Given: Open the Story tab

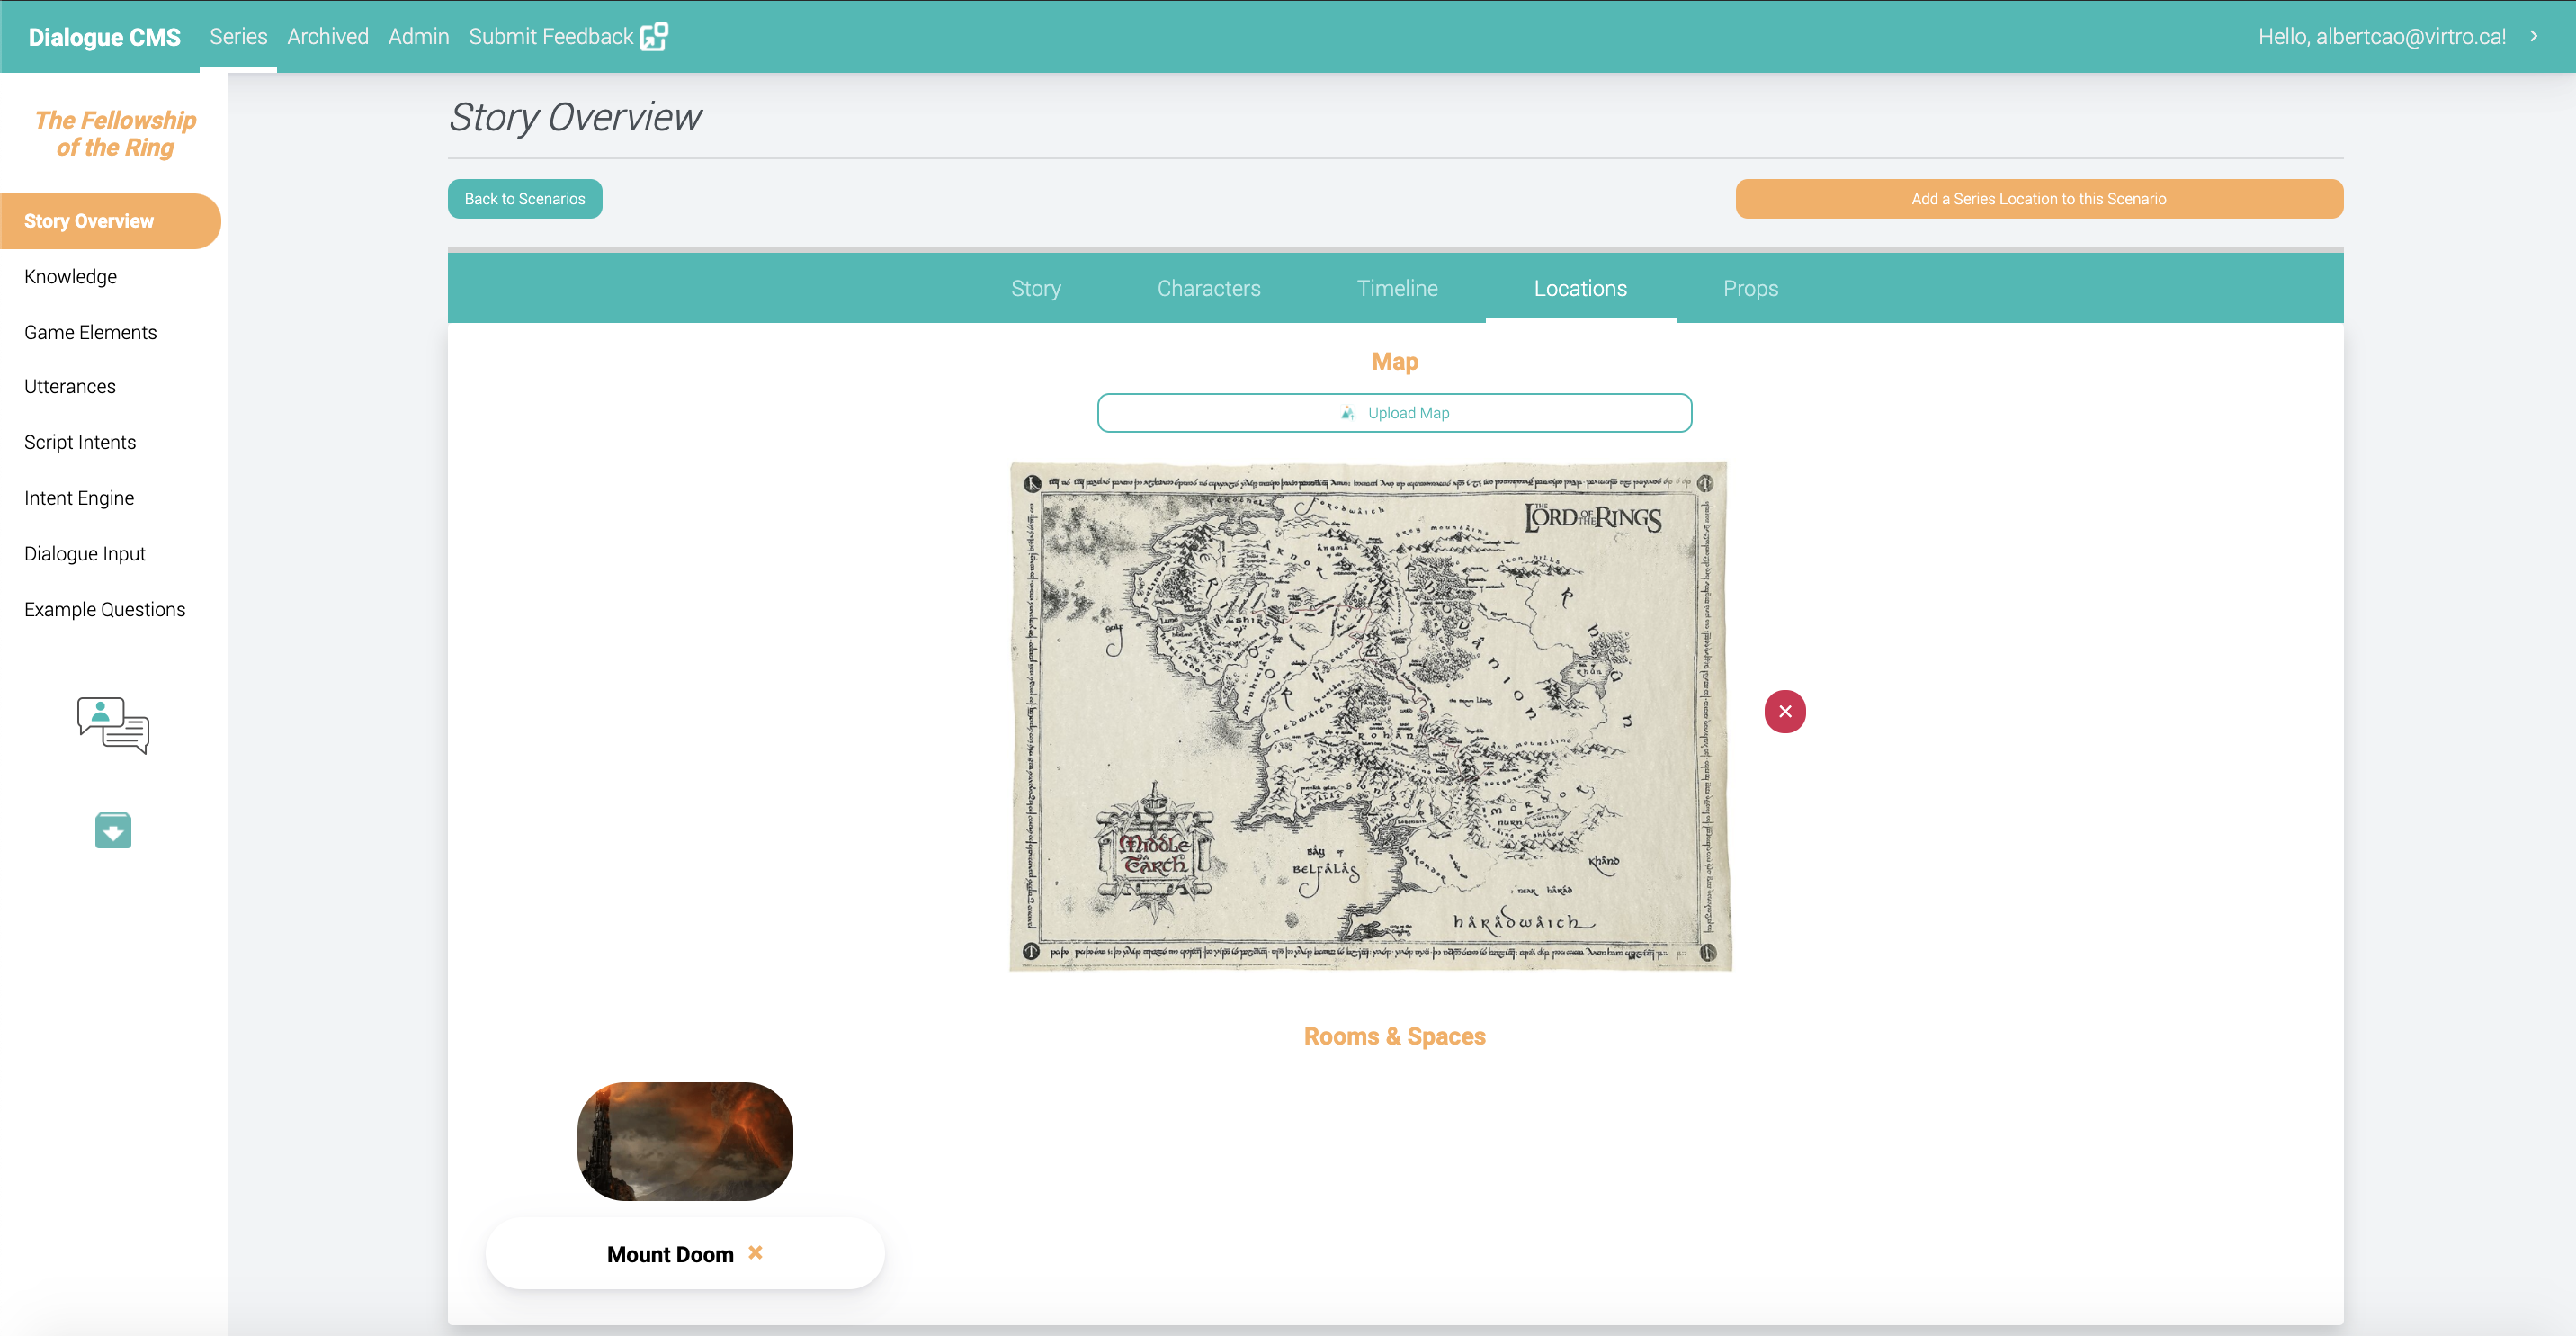Looking at the screenshot, I should pyautogui.click(x=1036, y=288).
